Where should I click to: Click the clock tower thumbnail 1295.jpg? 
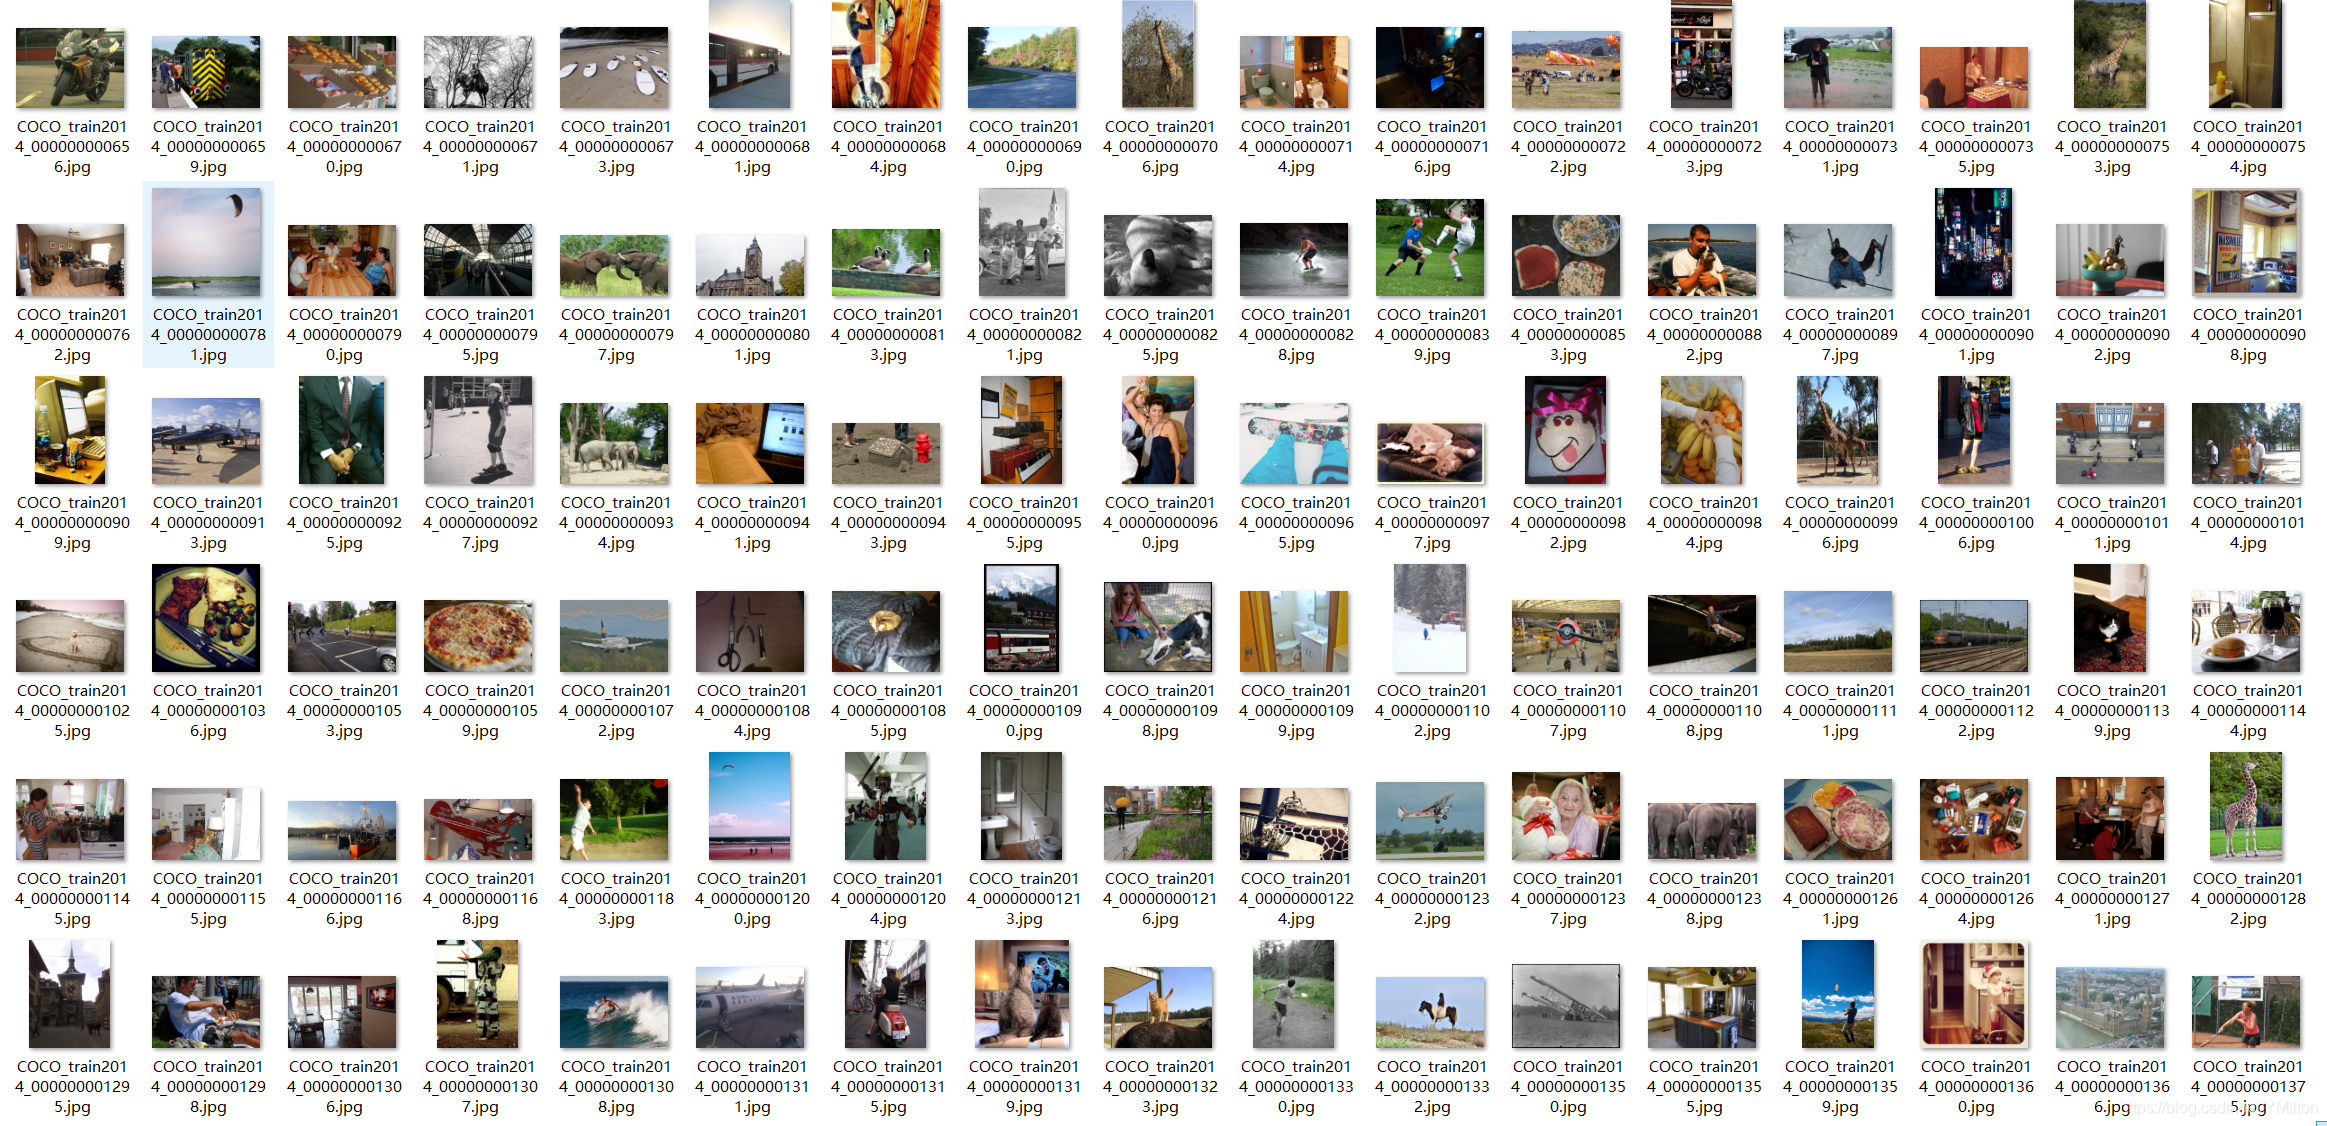(70, 994)
